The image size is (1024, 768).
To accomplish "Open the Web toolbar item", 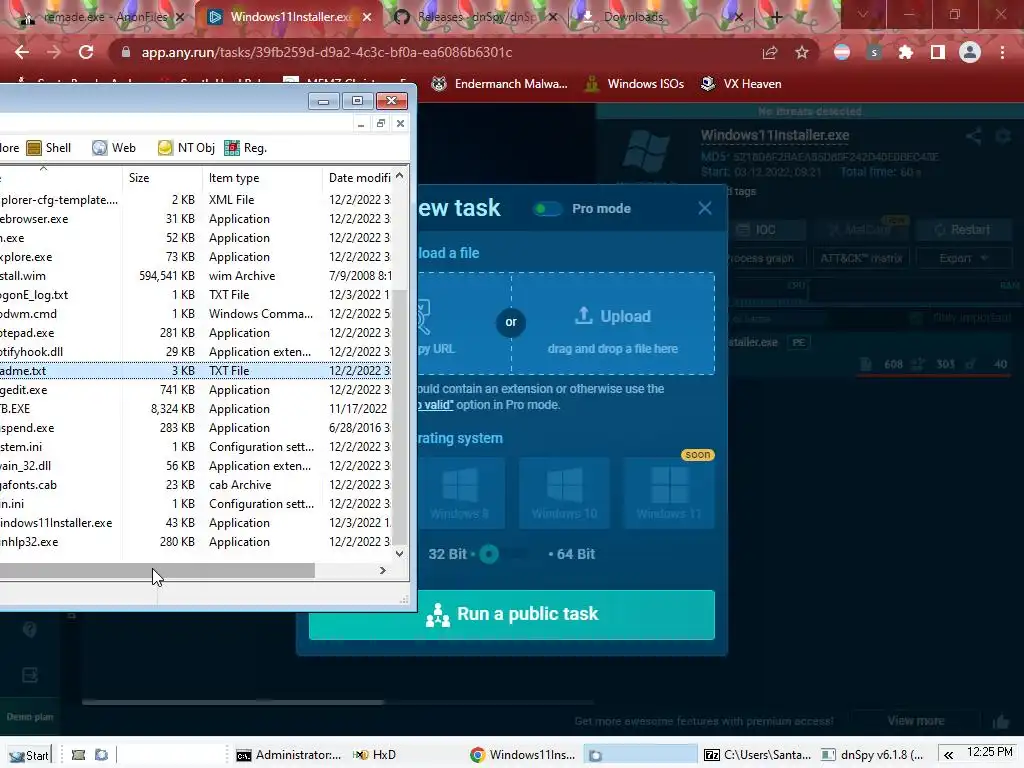I will point(114,148).
